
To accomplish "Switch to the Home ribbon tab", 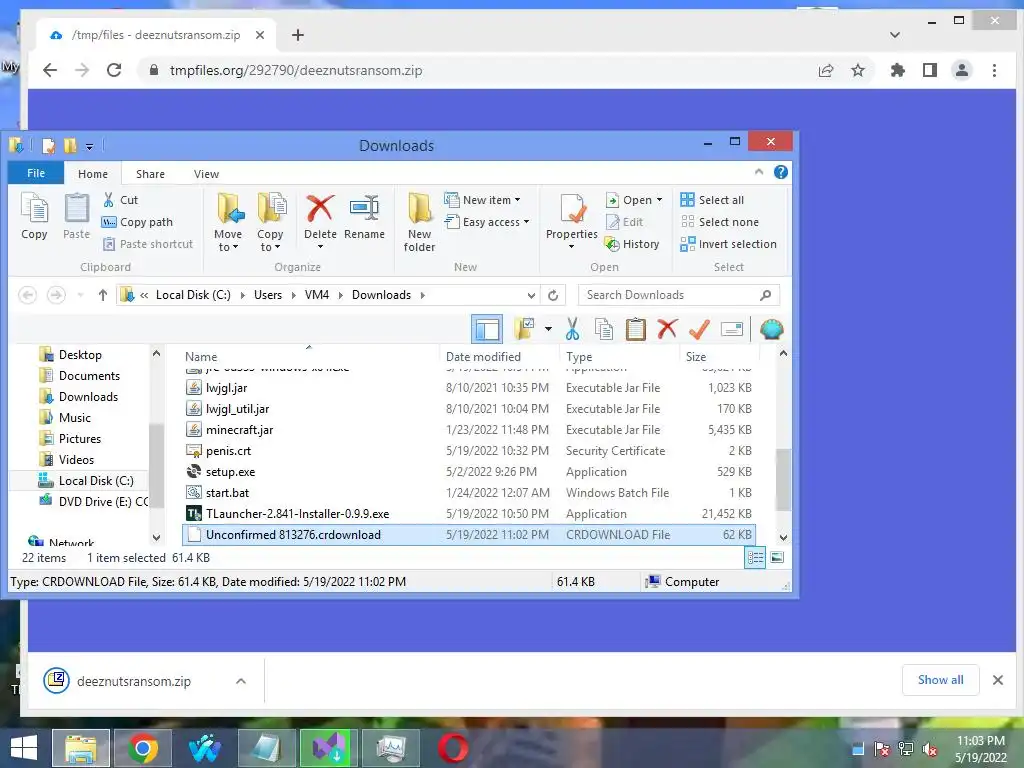I will pos(93,174).
